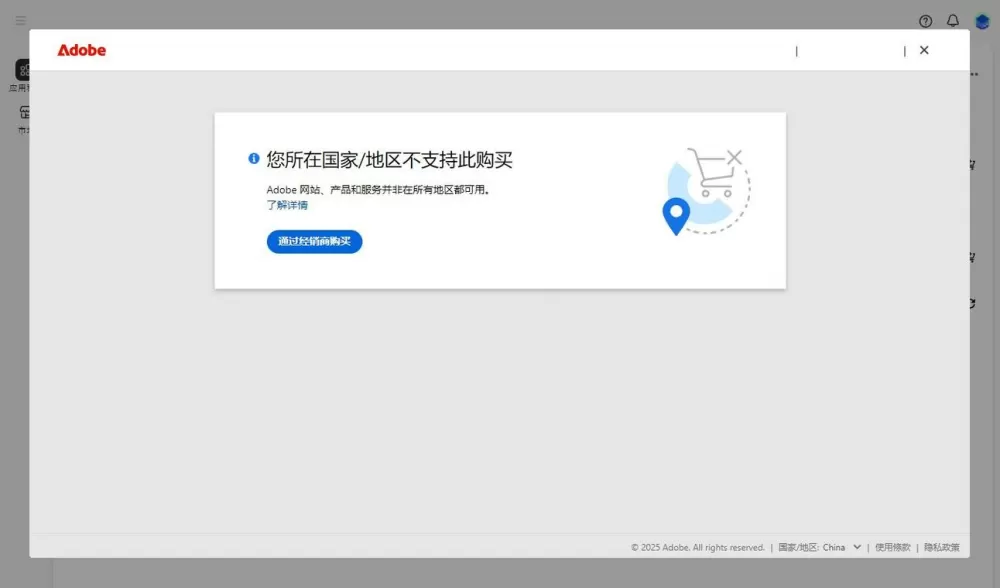Click the blue location pin graphic
Viewport: 1000px width, 588px height.
coord(676,216)
